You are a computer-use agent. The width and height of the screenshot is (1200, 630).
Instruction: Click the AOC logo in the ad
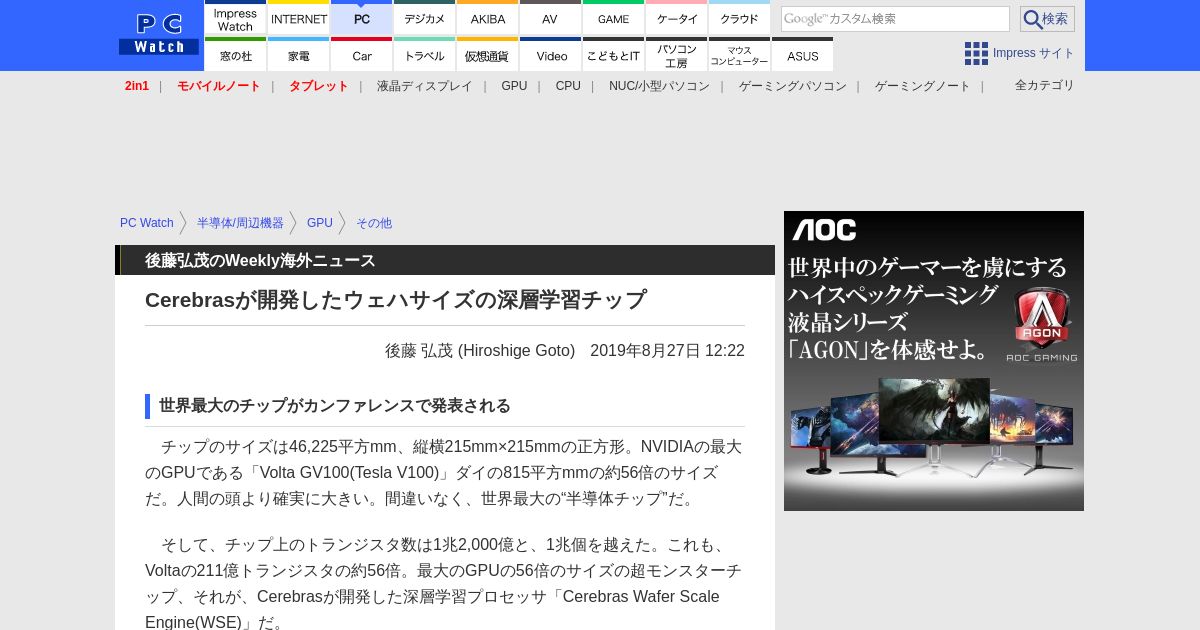click(825, 230)
